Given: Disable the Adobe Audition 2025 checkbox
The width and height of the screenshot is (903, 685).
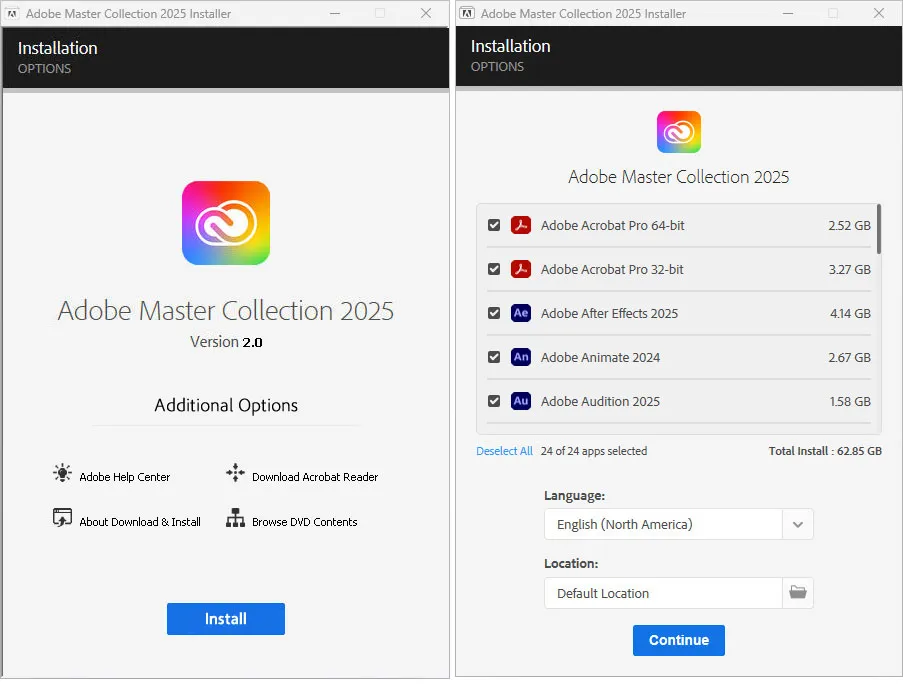Looking at the screenshot, I should (x=494, y=401).
